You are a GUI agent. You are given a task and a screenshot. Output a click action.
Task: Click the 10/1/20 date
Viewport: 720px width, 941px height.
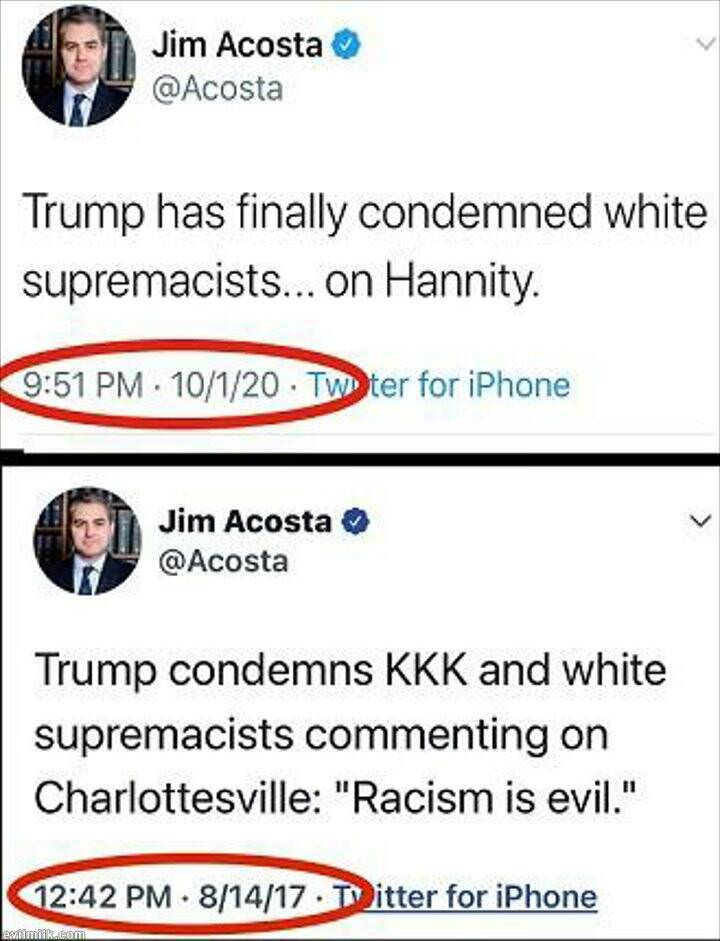(225, 385)
